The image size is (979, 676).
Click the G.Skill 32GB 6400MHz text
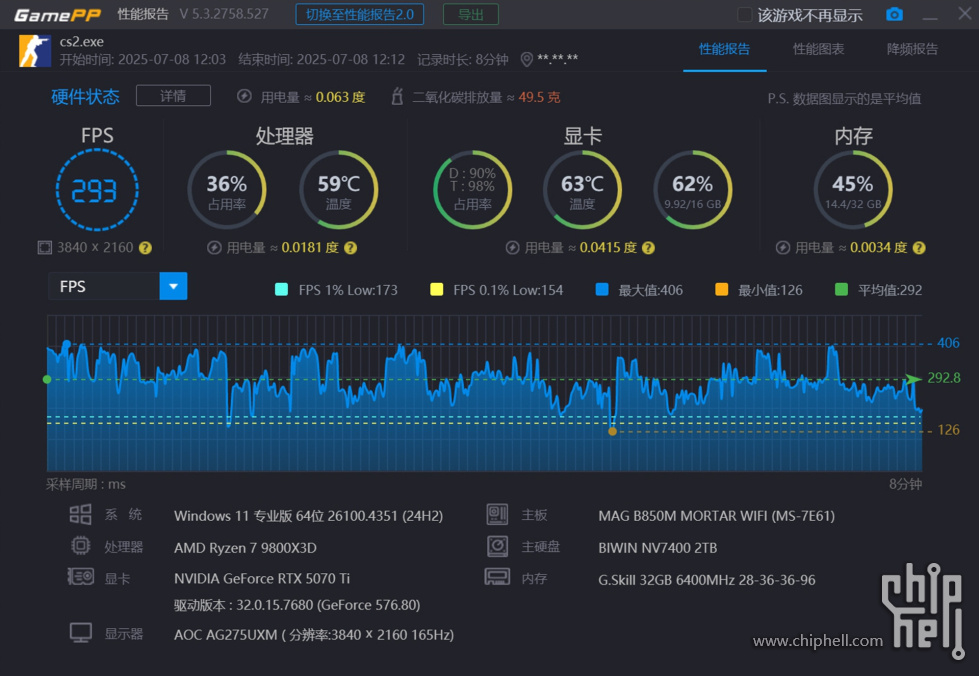(x=707, y=580)
